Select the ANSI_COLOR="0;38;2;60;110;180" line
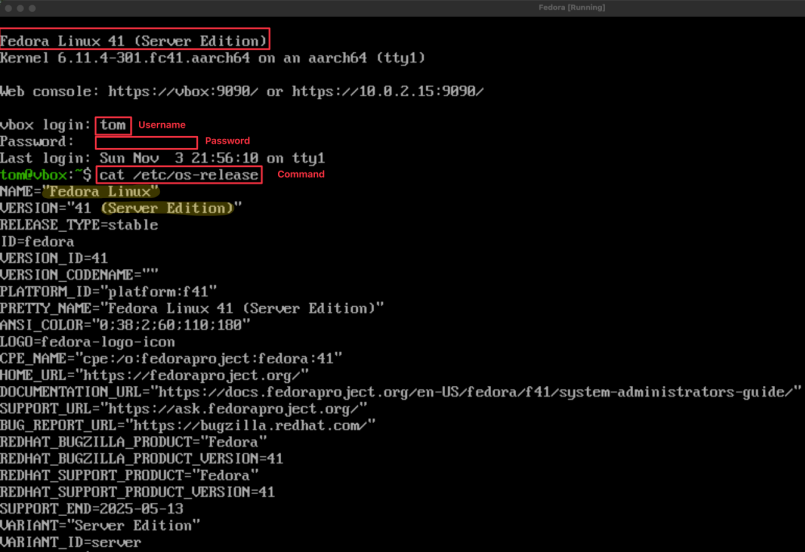 click(125, 325)
